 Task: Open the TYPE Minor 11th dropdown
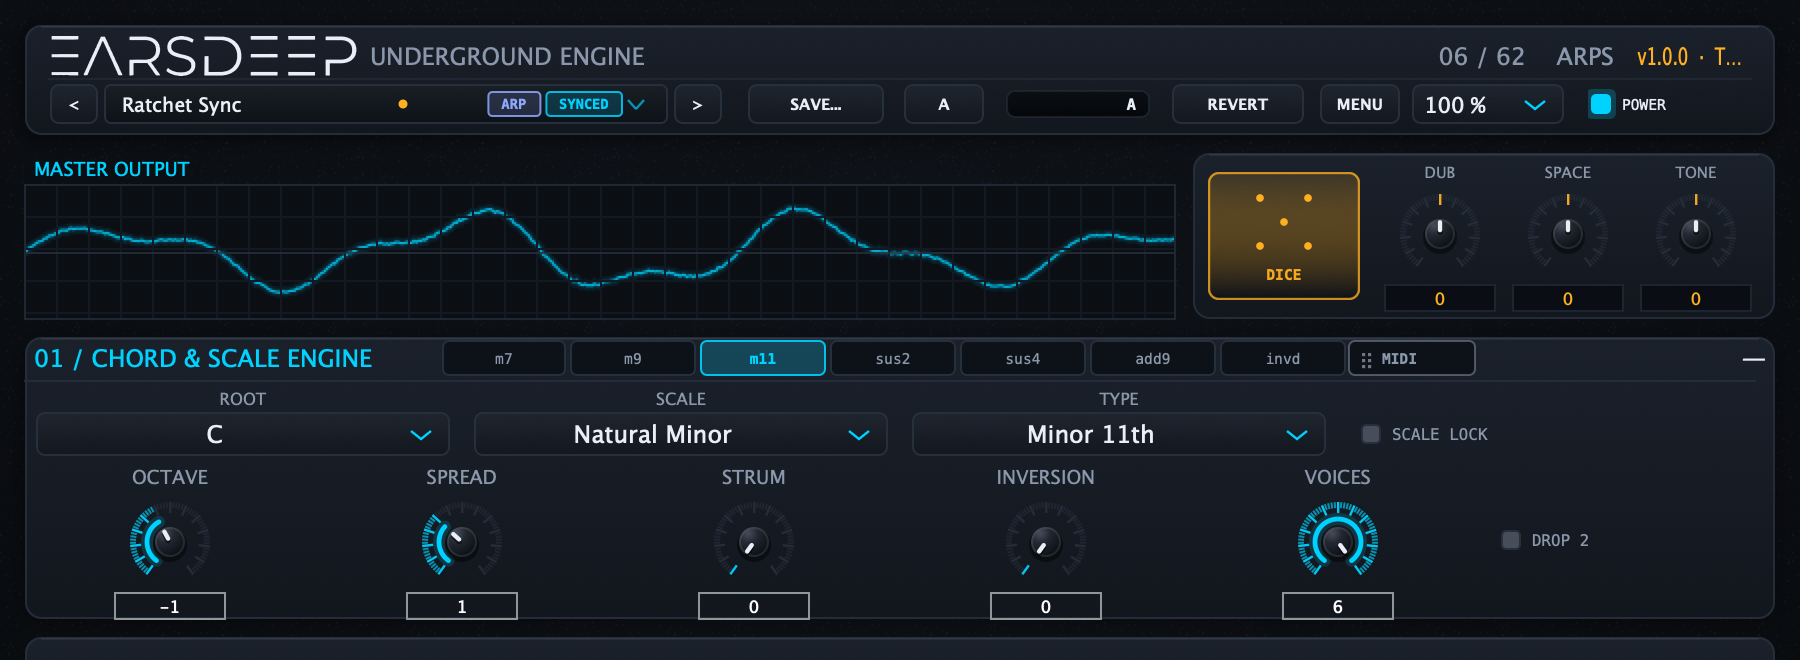(x=1119, y=434)
